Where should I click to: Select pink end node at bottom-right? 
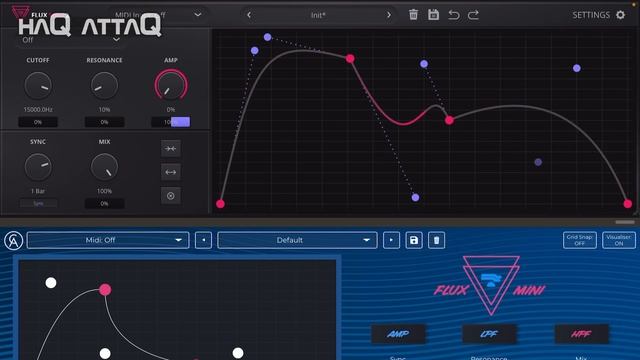click(x=628, y=204)
